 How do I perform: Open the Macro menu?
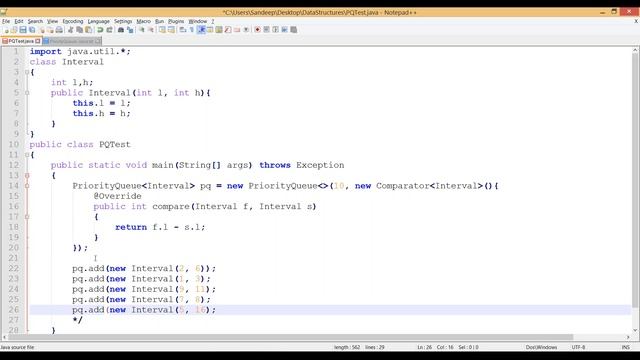(x=143, y=21)
